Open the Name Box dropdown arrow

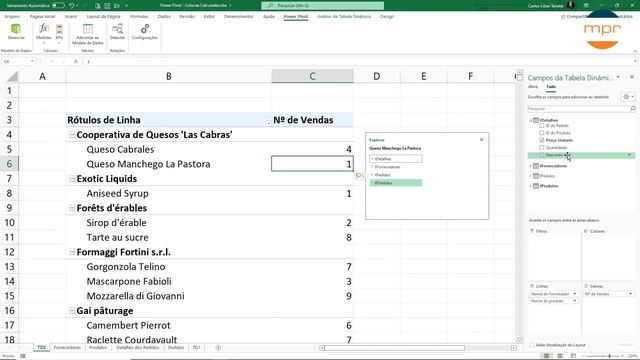[x=32, y=61]
